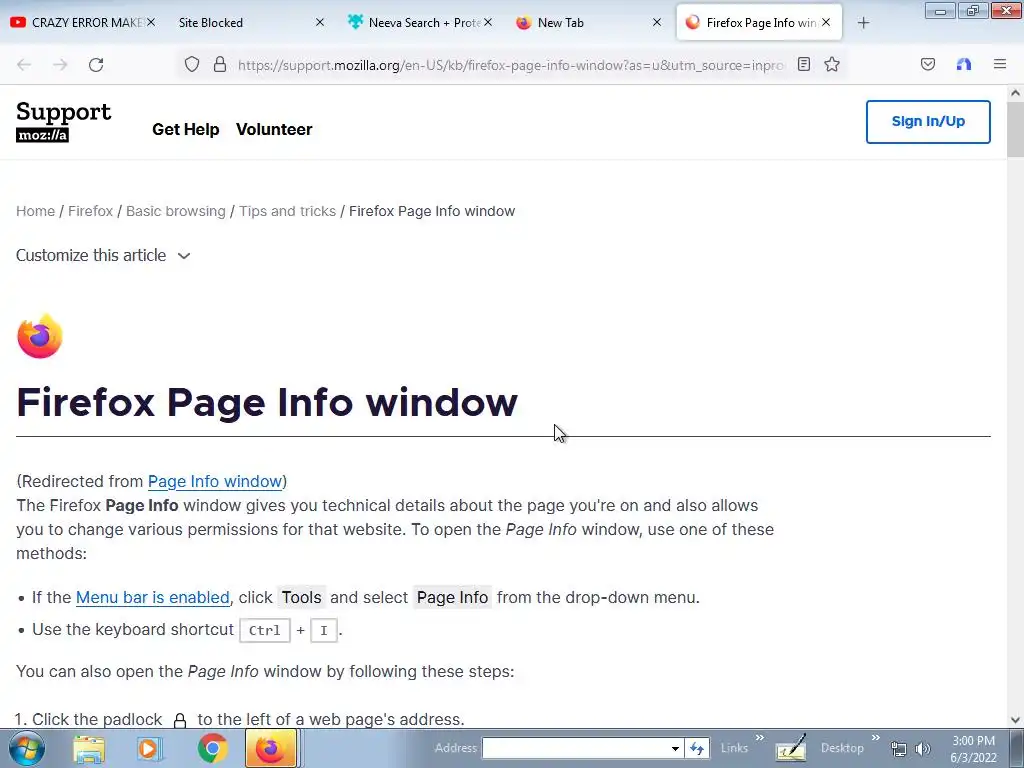The width and height of the screenshot is (1024, 768).
Task: Open Firefox hamburger application menu
Action: 1000,64
